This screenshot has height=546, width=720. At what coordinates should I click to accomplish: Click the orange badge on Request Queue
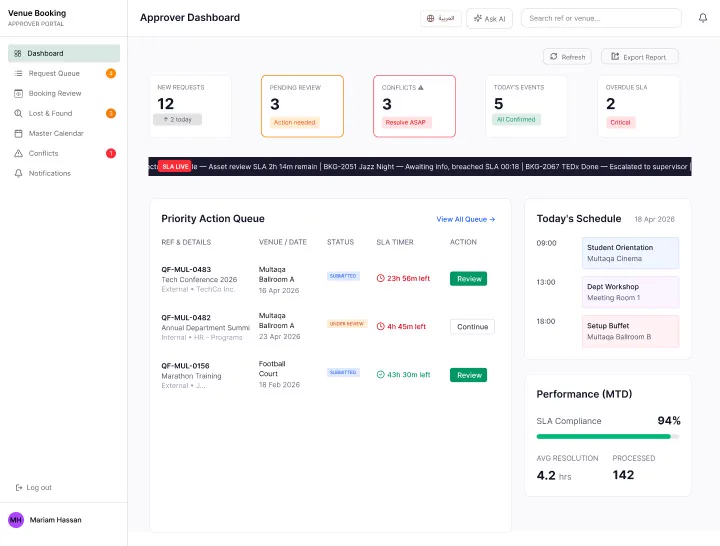(111, 73)
